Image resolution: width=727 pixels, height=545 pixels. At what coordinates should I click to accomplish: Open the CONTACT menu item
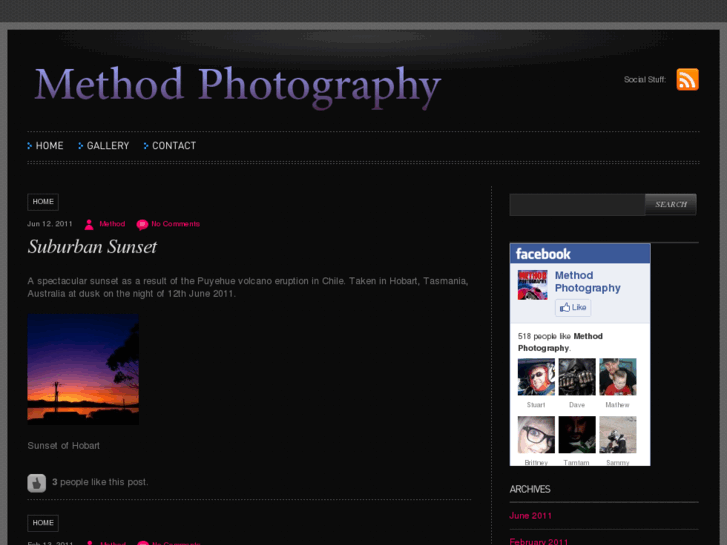pyautogui.click(x=173, y=146)
